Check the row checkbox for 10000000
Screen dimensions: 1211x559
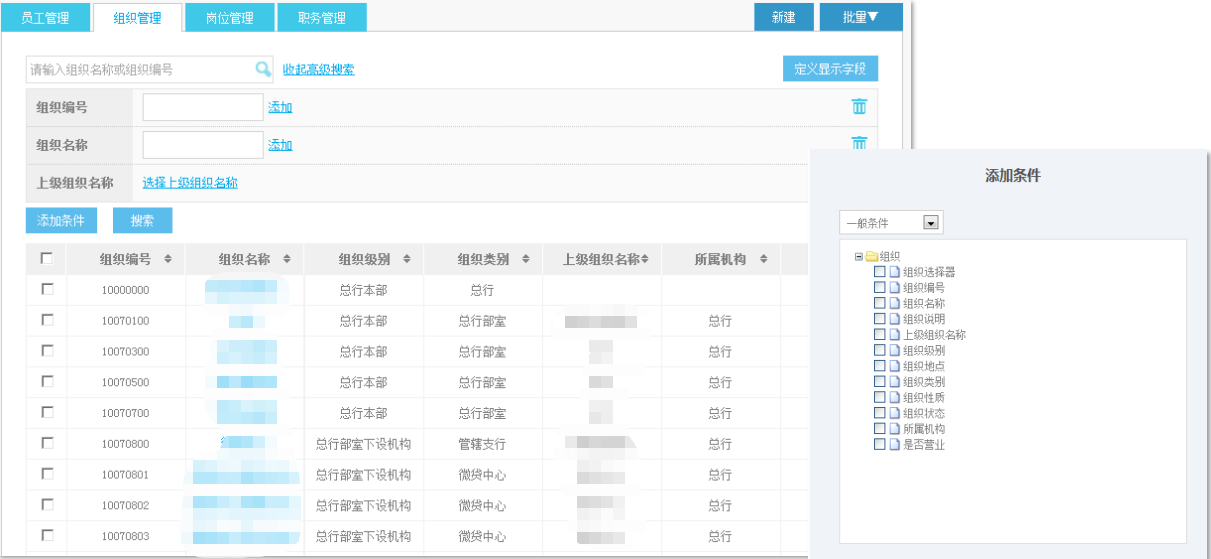coord(47,289)
